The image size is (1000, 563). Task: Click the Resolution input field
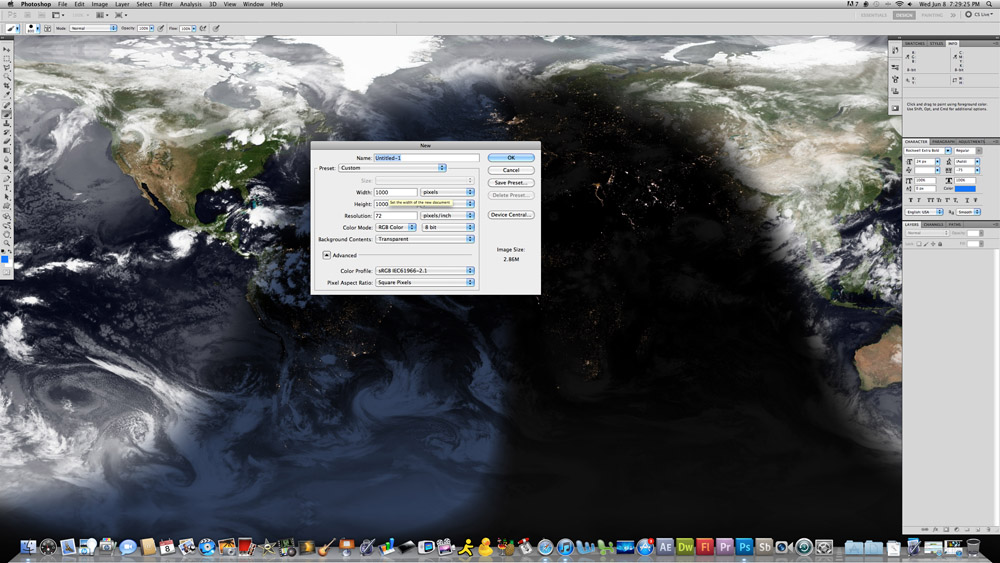click(397, 215)
